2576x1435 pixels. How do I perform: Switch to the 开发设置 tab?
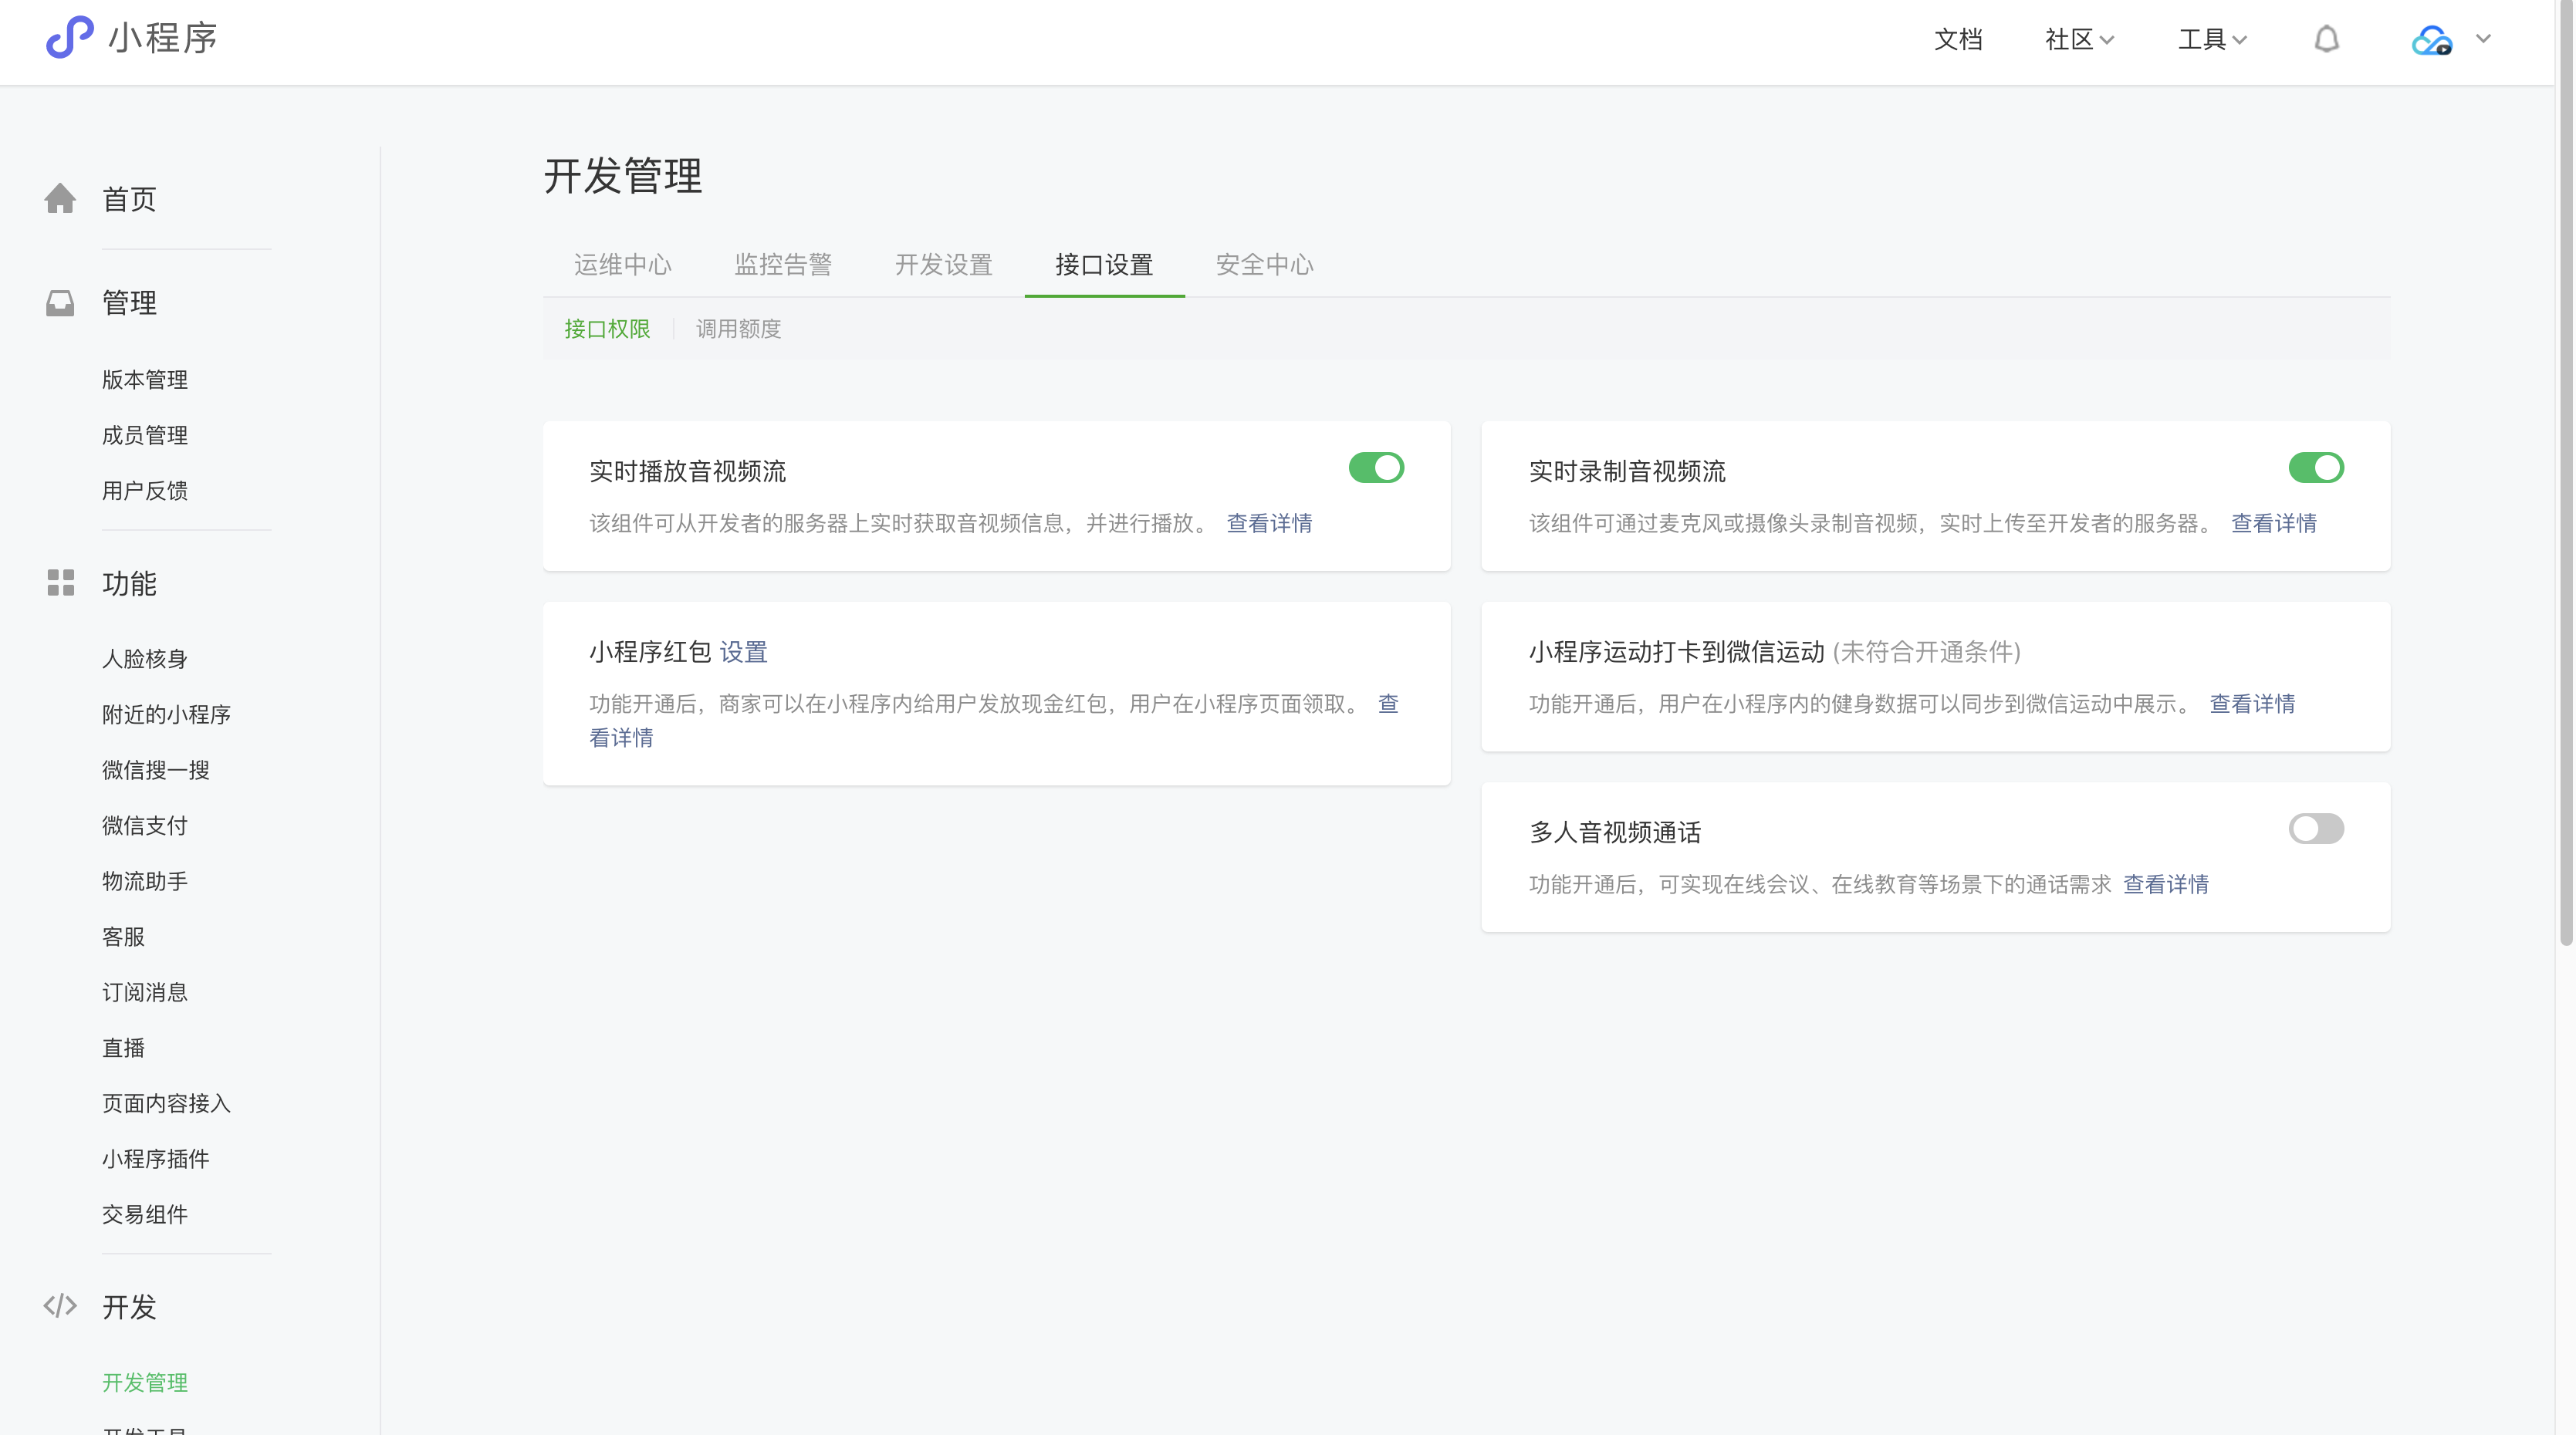943,265
